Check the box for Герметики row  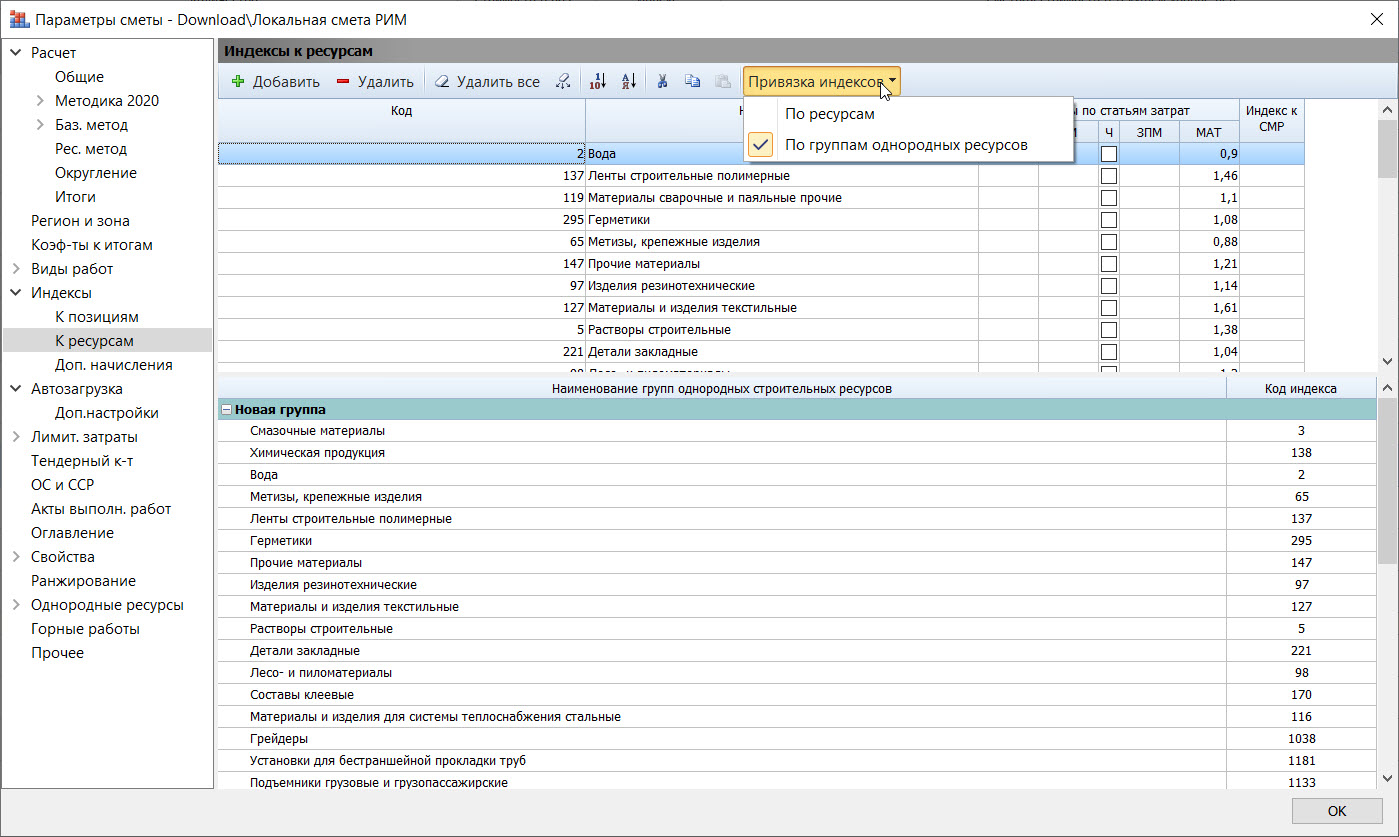[x=1109, y=220]
